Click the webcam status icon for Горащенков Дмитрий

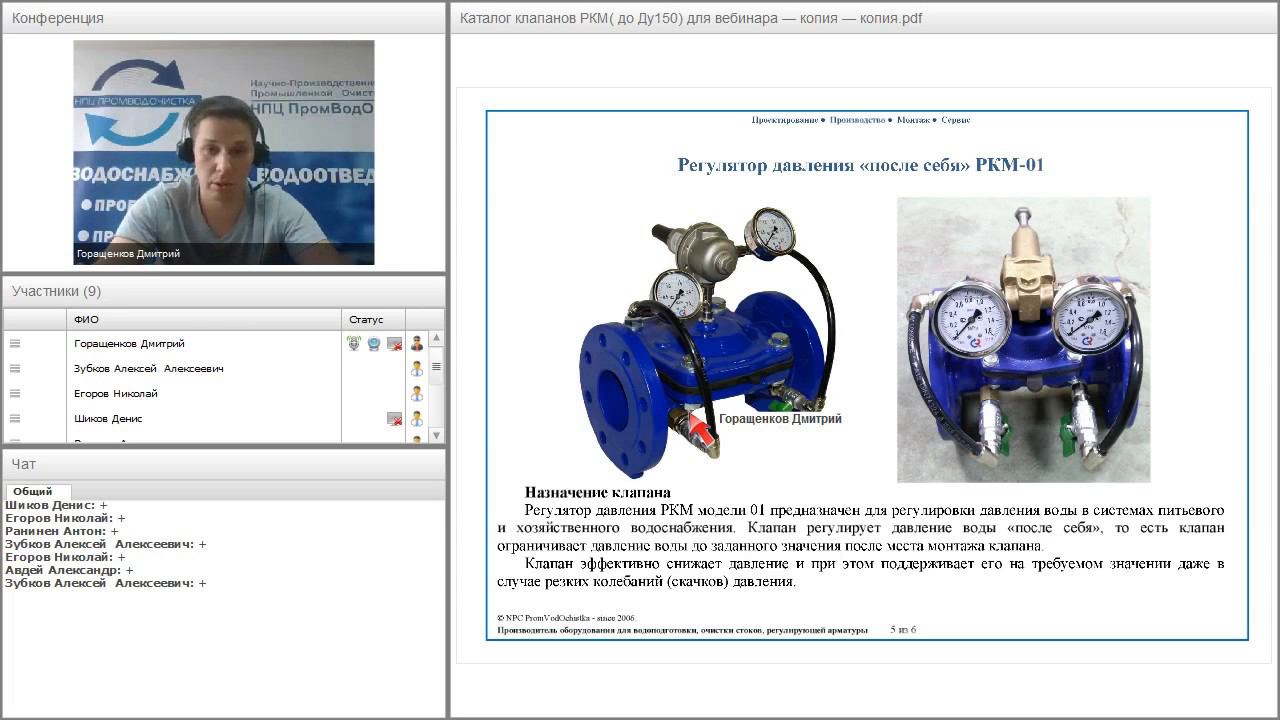pyautogui.click(x=374, y=343)
